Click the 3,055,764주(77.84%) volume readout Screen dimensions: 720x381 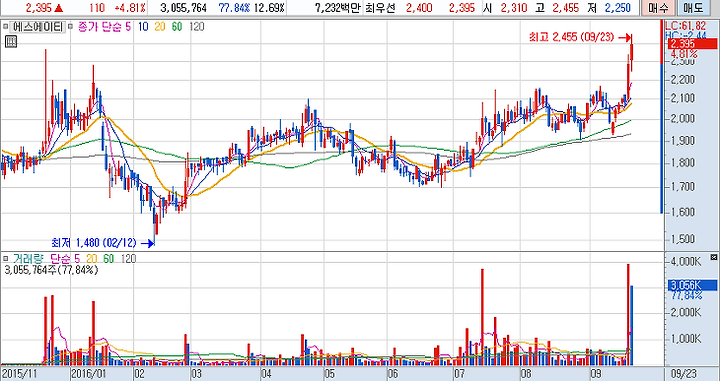point(52,271)
